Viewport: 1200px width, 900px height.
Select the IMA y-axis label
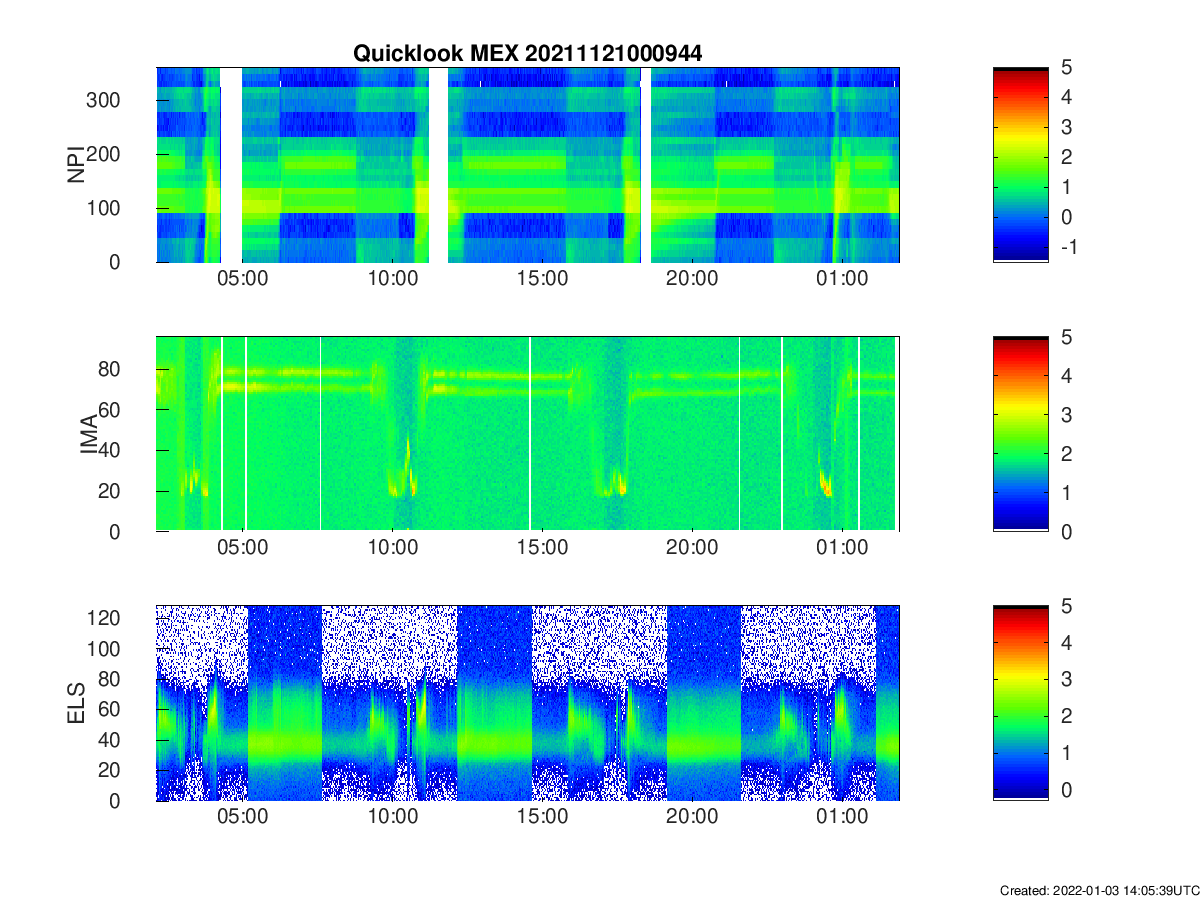(90, 434)
